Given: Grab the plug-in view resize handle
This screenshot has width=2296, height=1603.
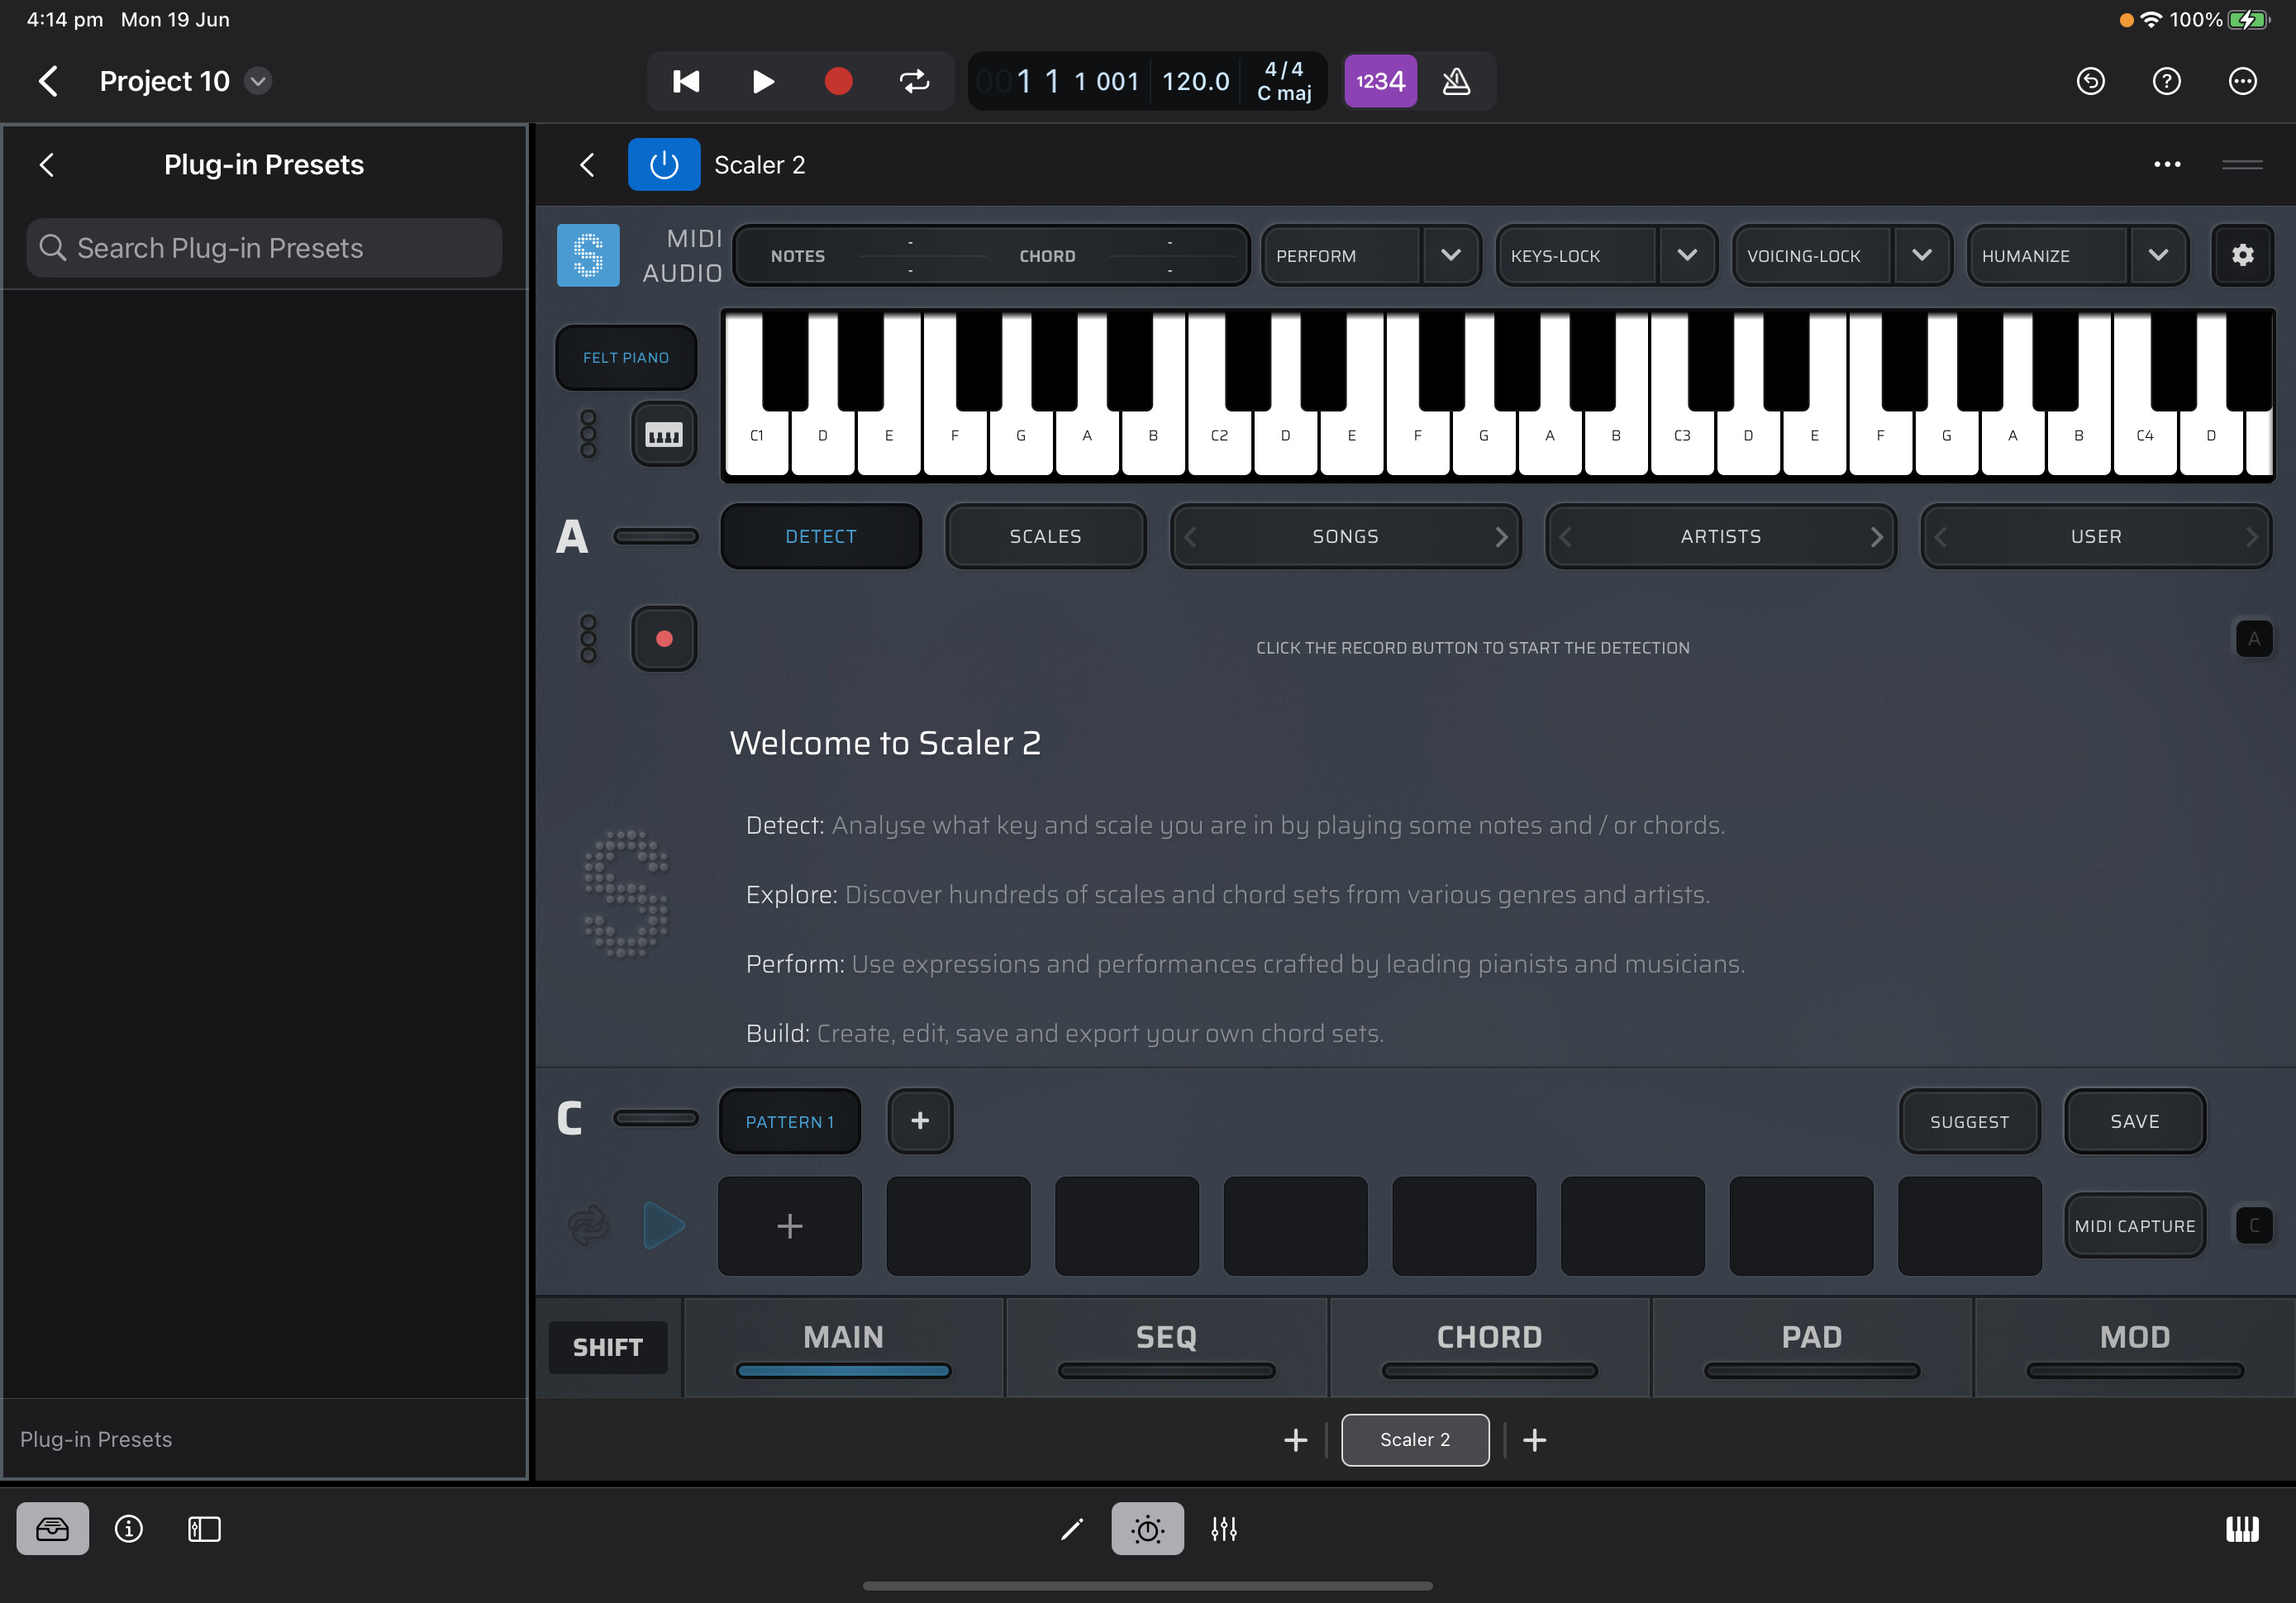Looking at the screenshot, I should coord(2242,165).
